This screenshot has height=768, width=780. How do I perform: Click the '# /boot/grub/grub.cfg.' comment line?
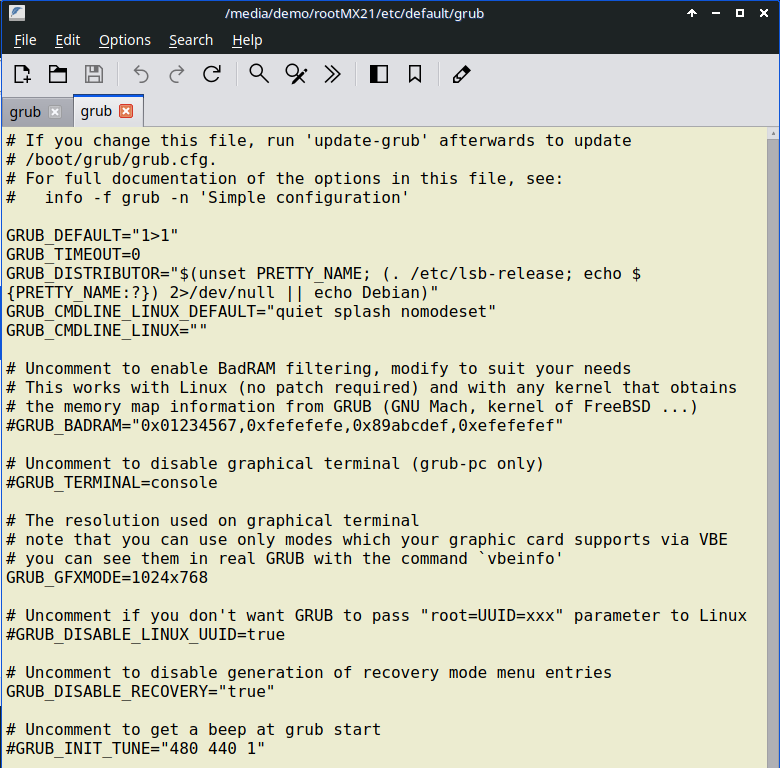[111, 160]
